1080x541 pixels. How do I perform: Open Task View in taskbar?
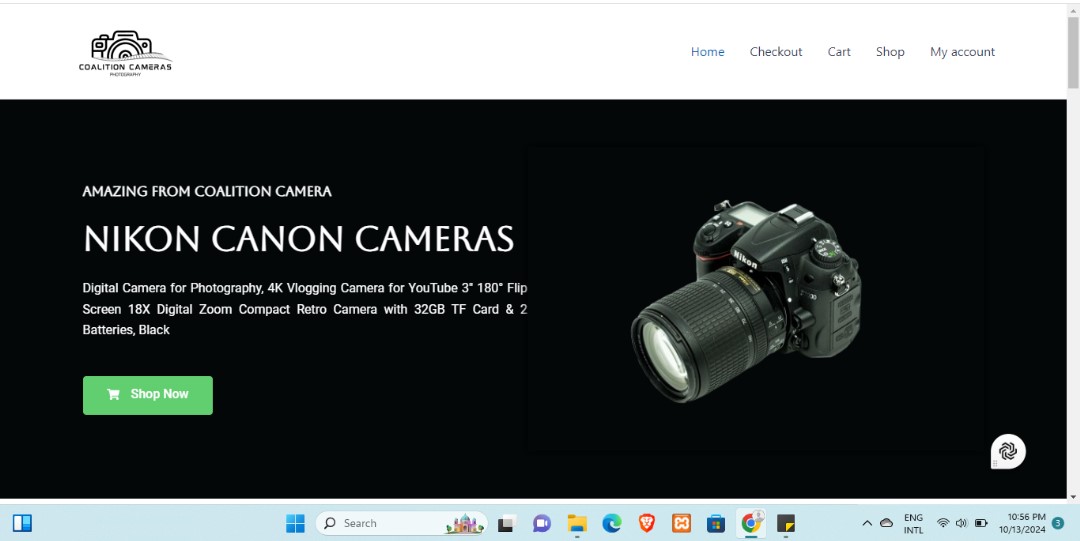tap(508, 524)
